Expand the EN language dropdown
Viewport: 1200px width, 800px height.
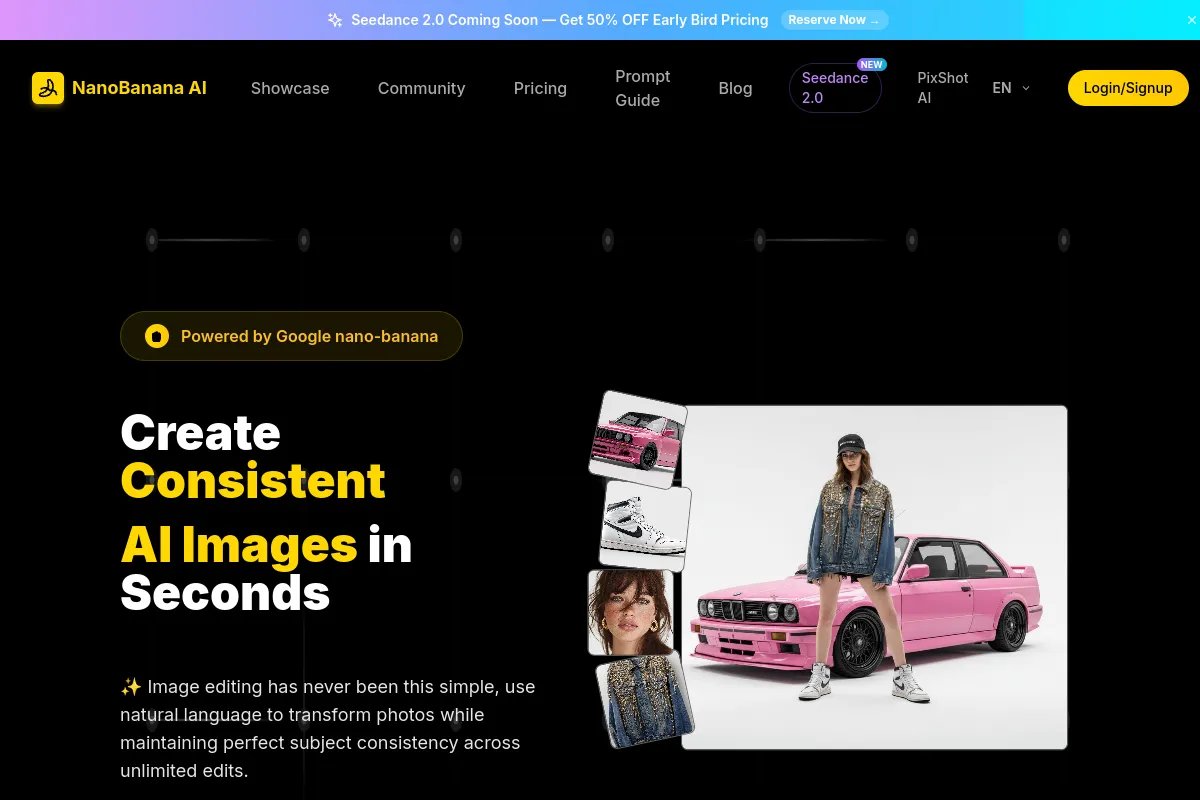click(1002, 88)
